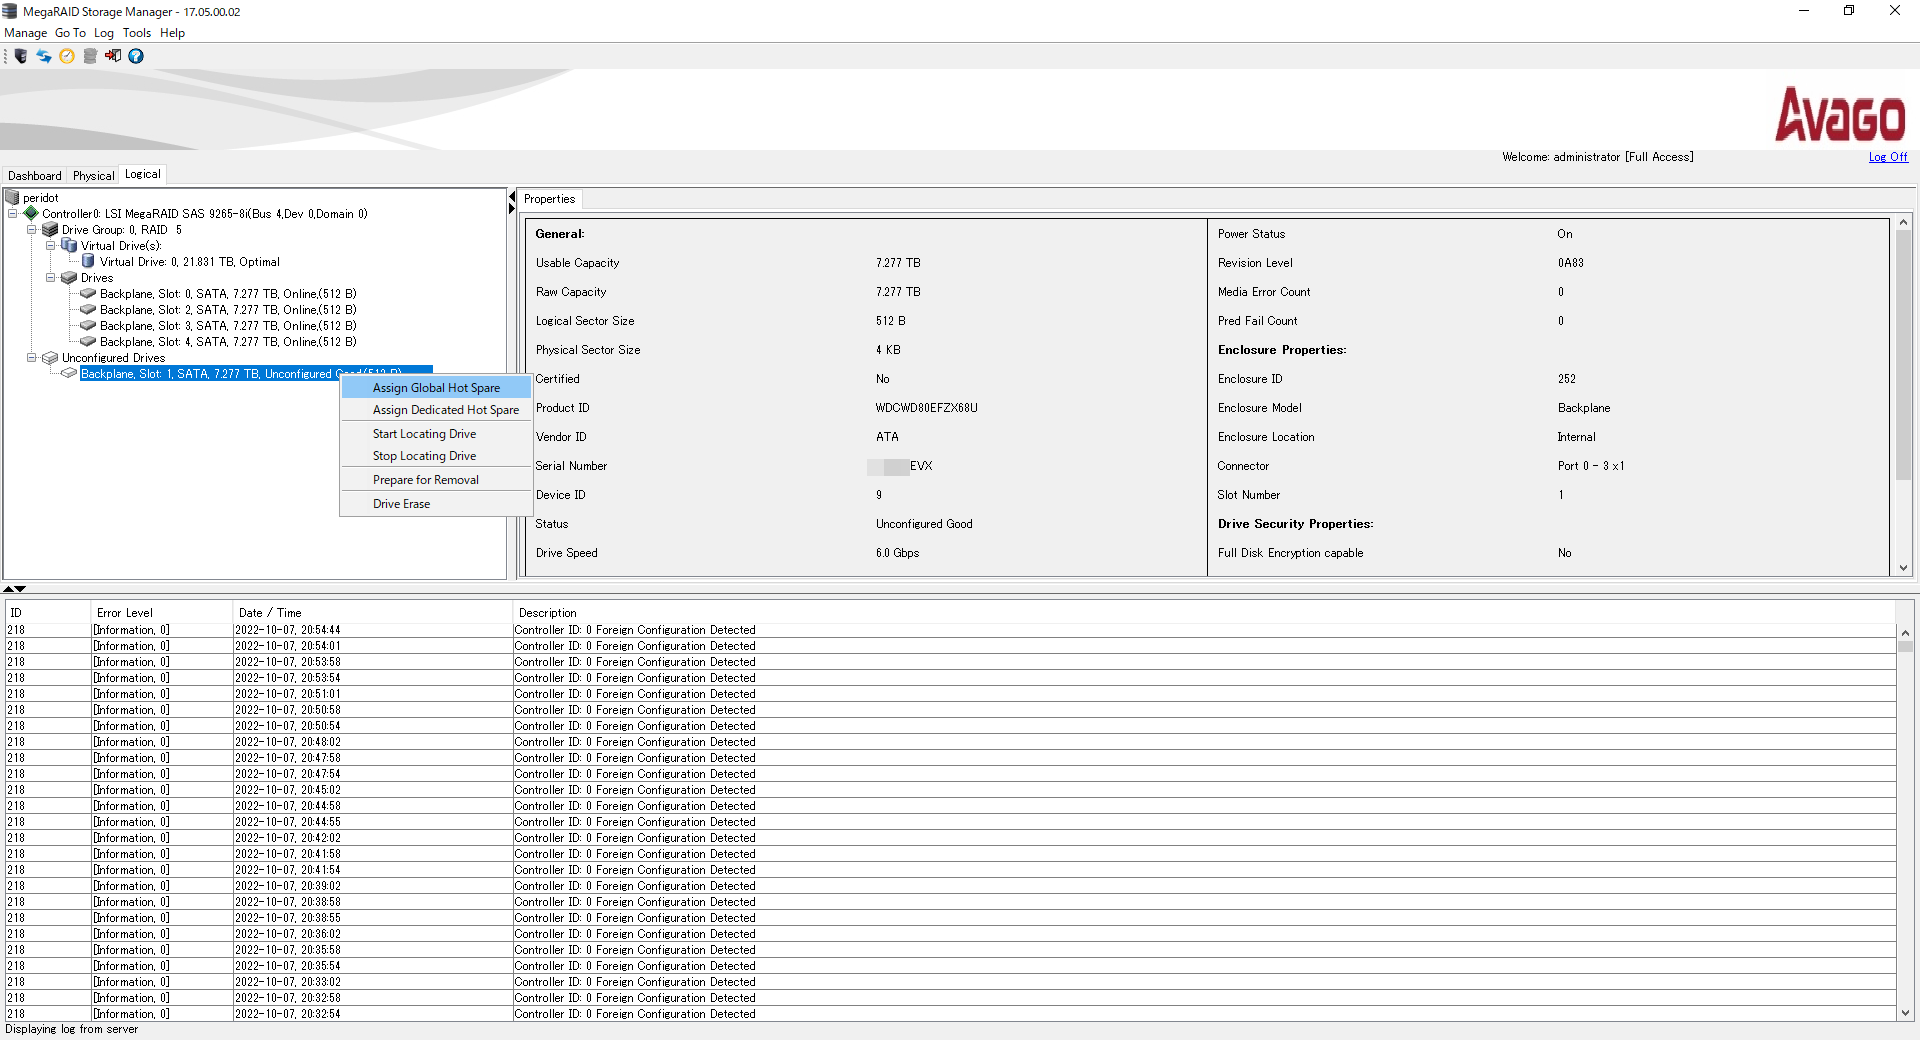This screenshot has height=1040, width=1920.
Task: Choose Stop Locating Drive
Action: click(436, 456)
